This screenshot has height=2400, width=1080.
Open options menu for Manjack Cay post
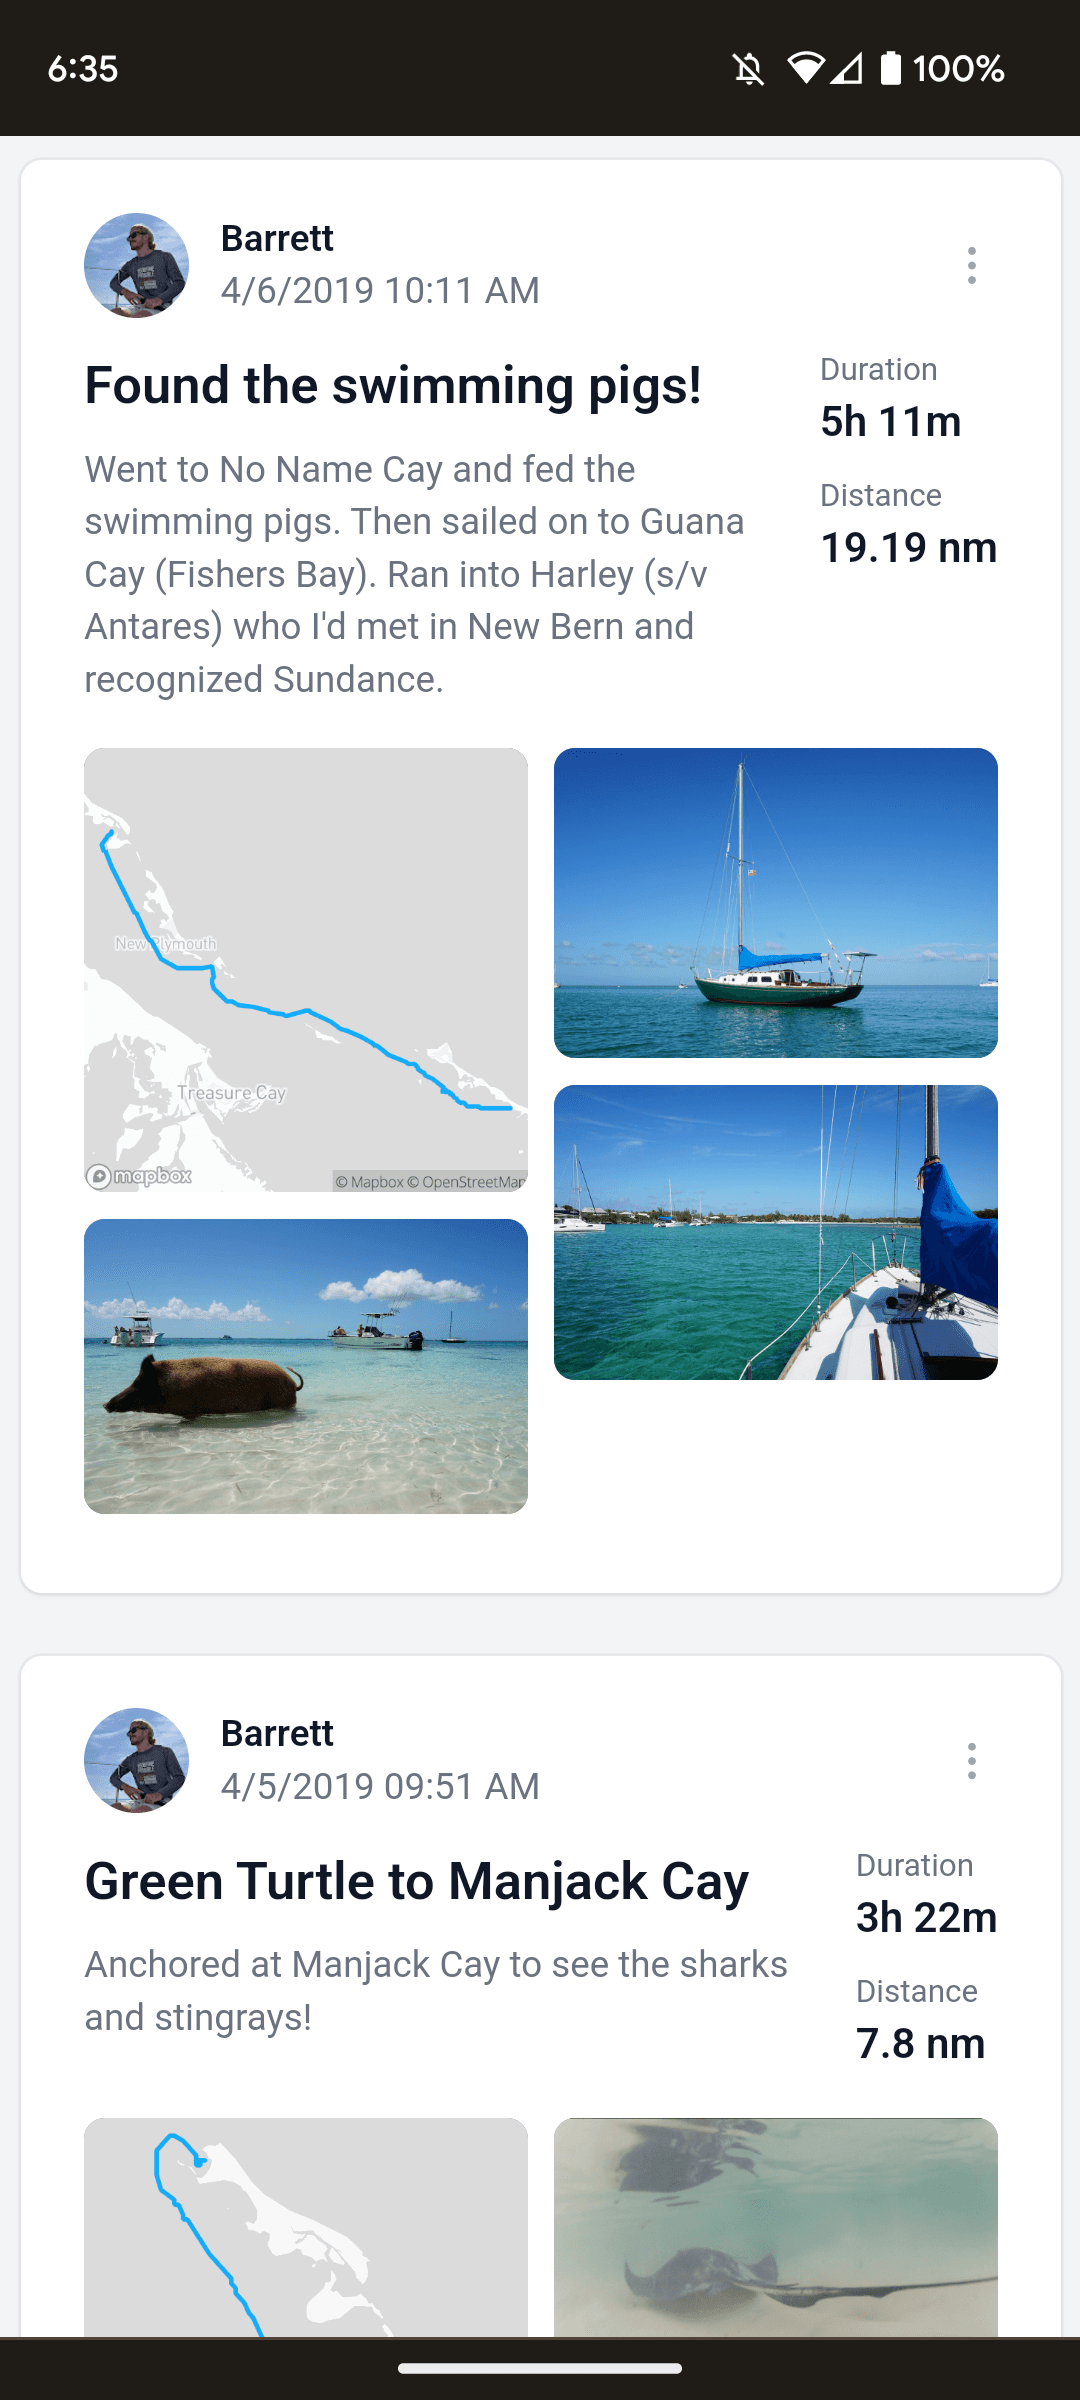pos(971,1761)
